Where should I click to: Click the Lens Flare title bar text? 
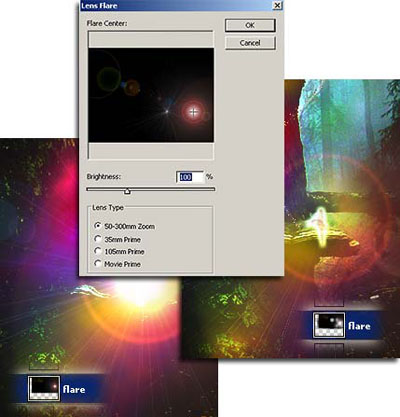(99, 6)
